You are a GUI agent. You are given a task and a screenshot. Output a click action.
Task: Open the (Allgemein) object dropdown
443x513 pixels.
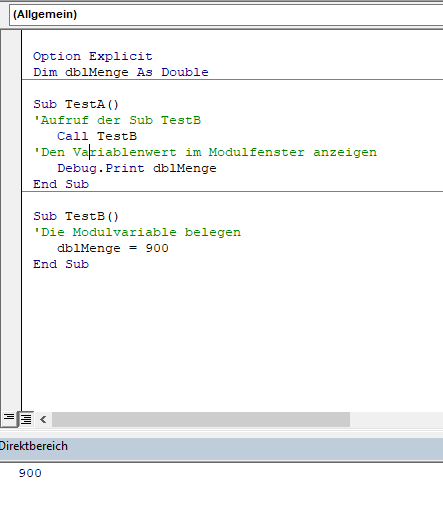pyautogui.click(x=227, y=15)
